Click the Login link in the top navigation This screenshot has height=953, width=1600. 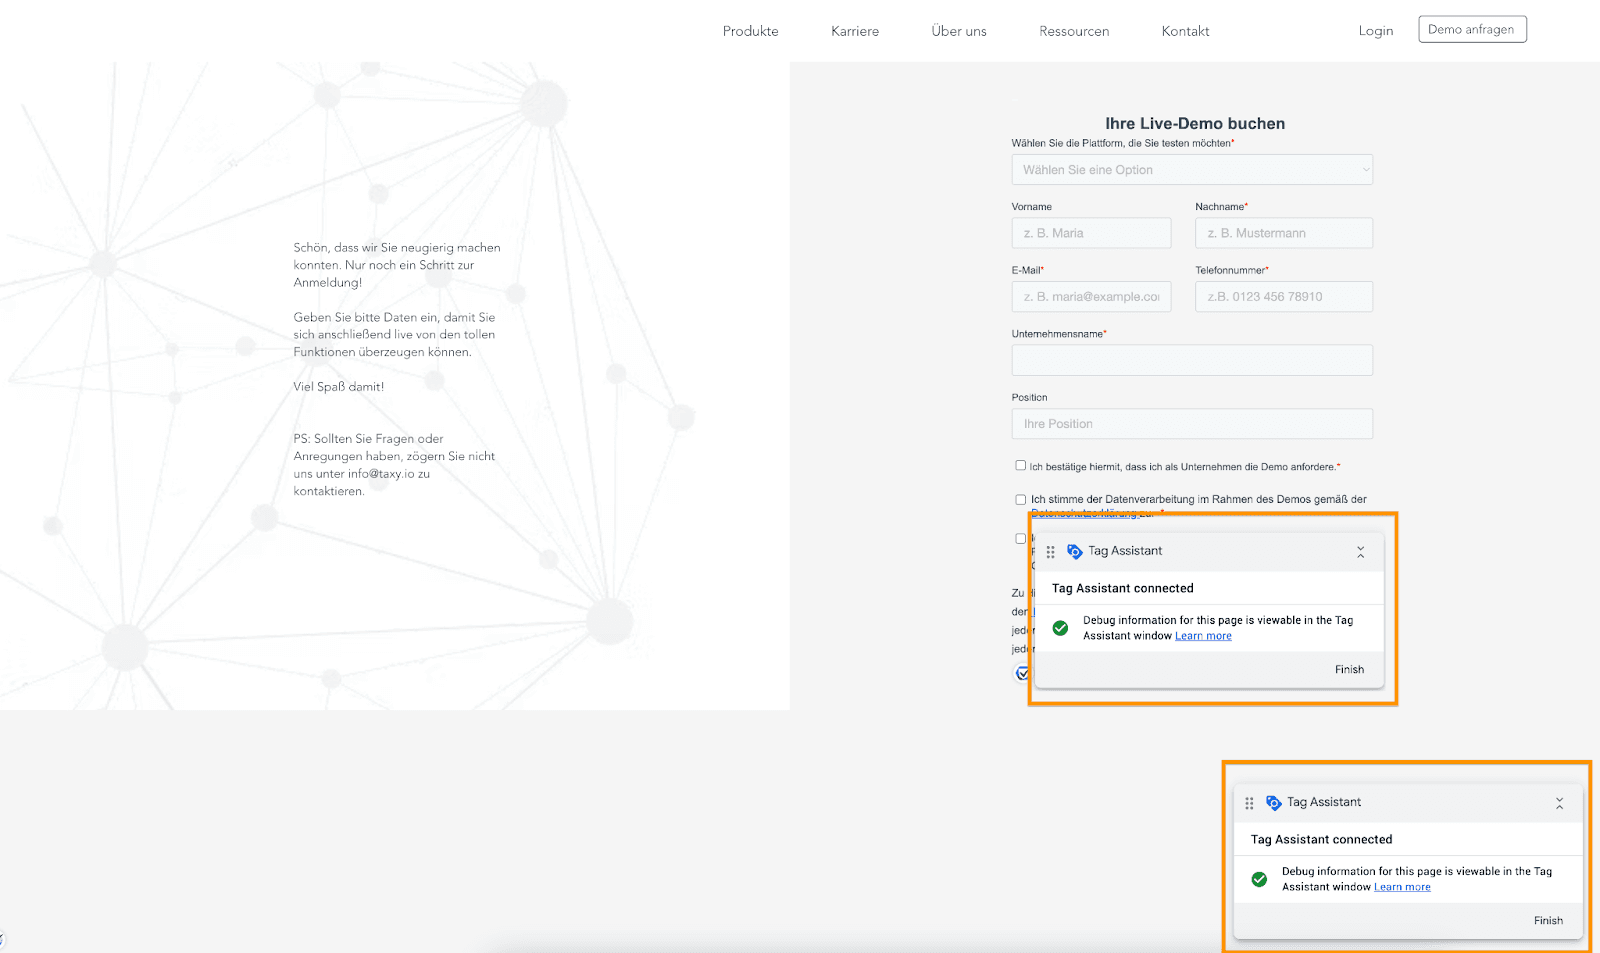point(1376,30)
